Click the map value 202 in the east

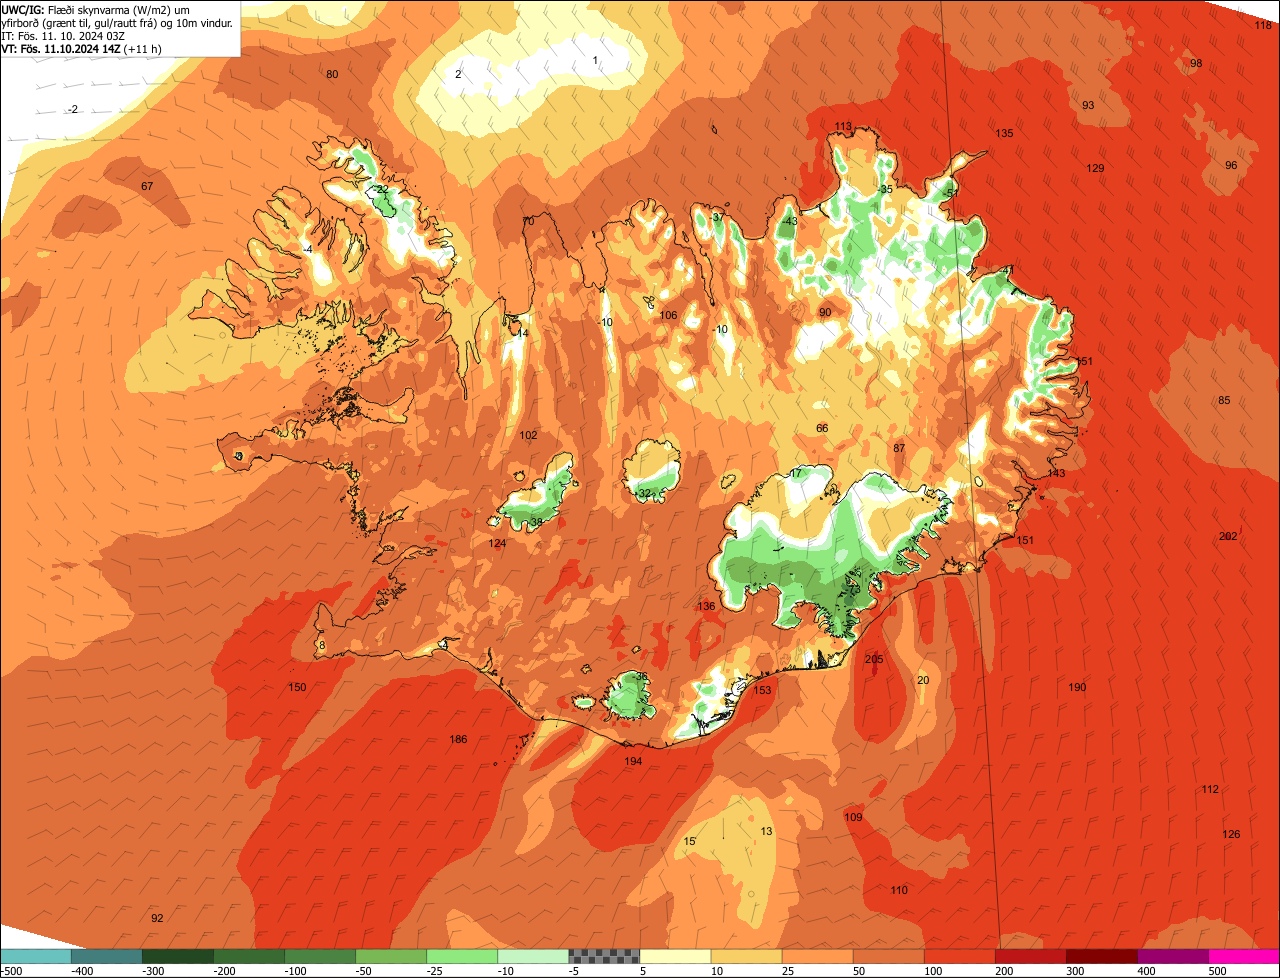click(1228, 536)
